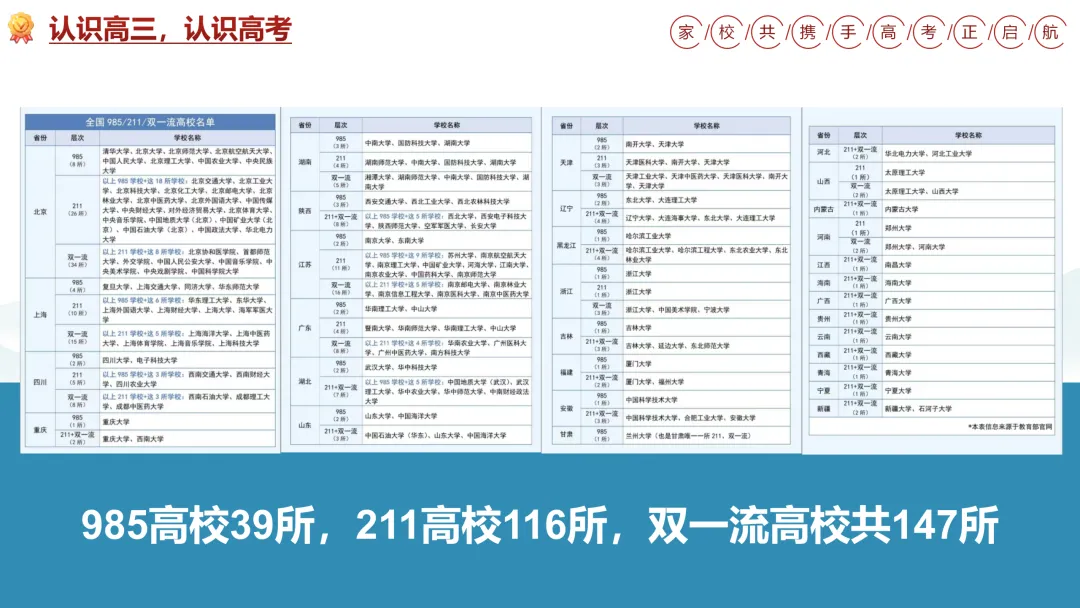Select the 甘肃 province cell
The height and width of the screenshot is (608, 1080).
[x=566, y=435]
